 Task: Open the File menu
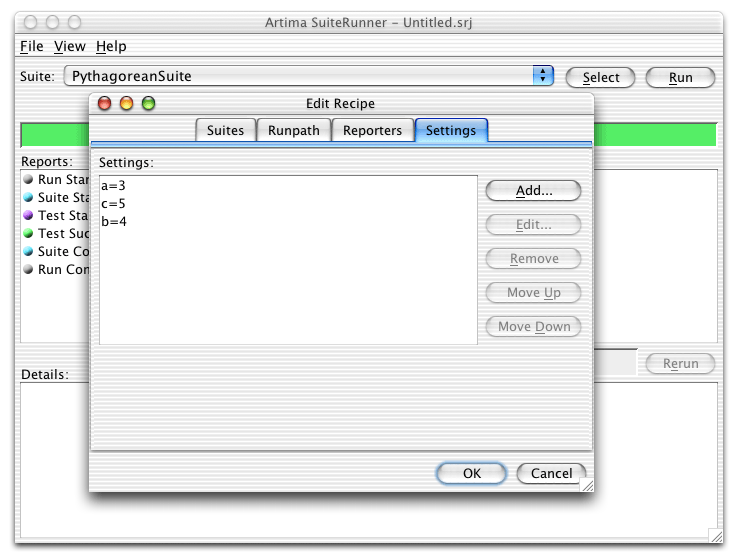click(x=32, y=46)
